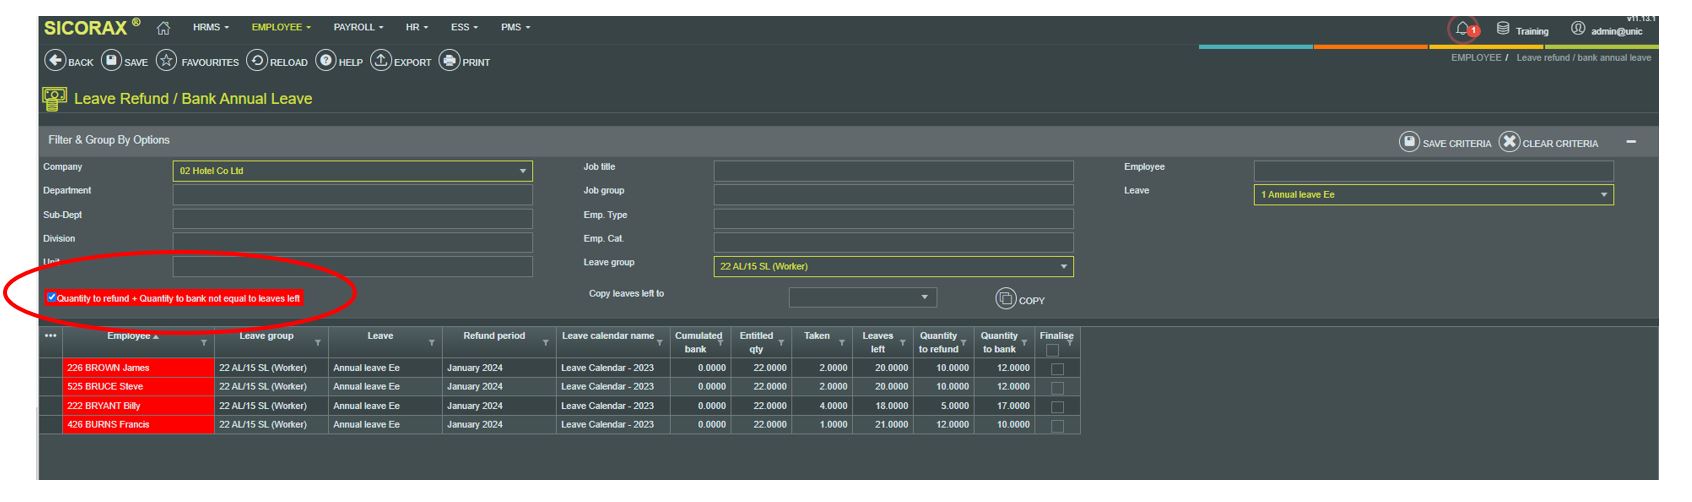Open admin@unic user account icon
The image size is (1692, 502).
(x=1578, y=29)
